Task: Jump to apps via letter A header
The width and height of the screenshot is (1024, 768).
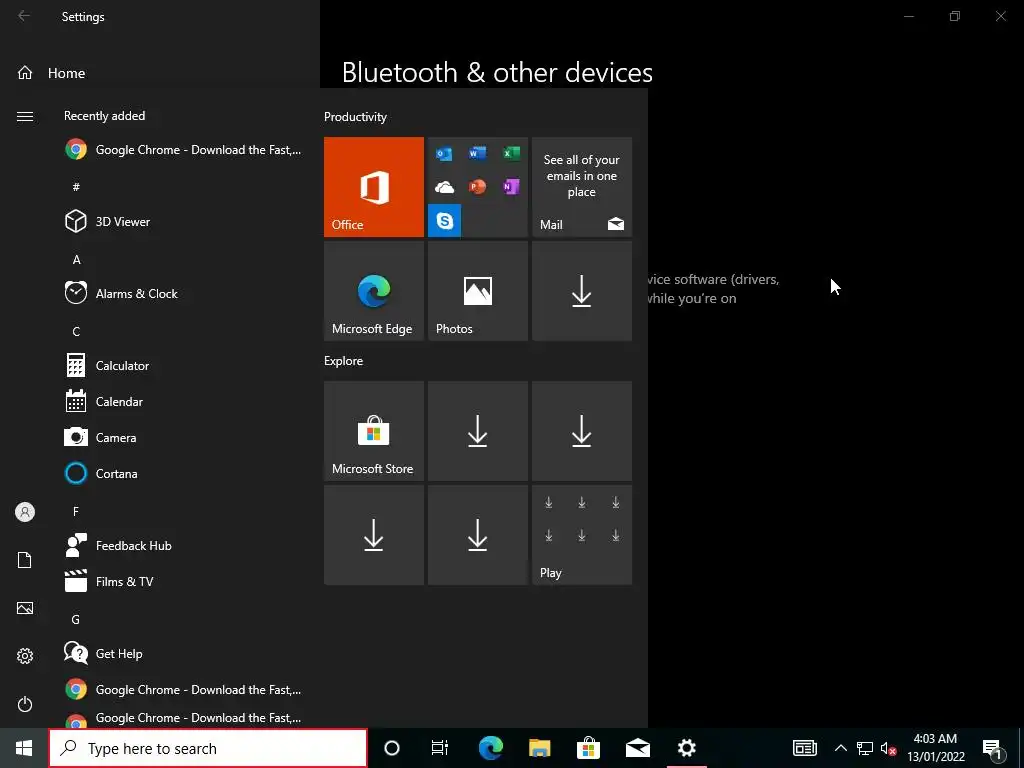Action: [x=76, y=259]
